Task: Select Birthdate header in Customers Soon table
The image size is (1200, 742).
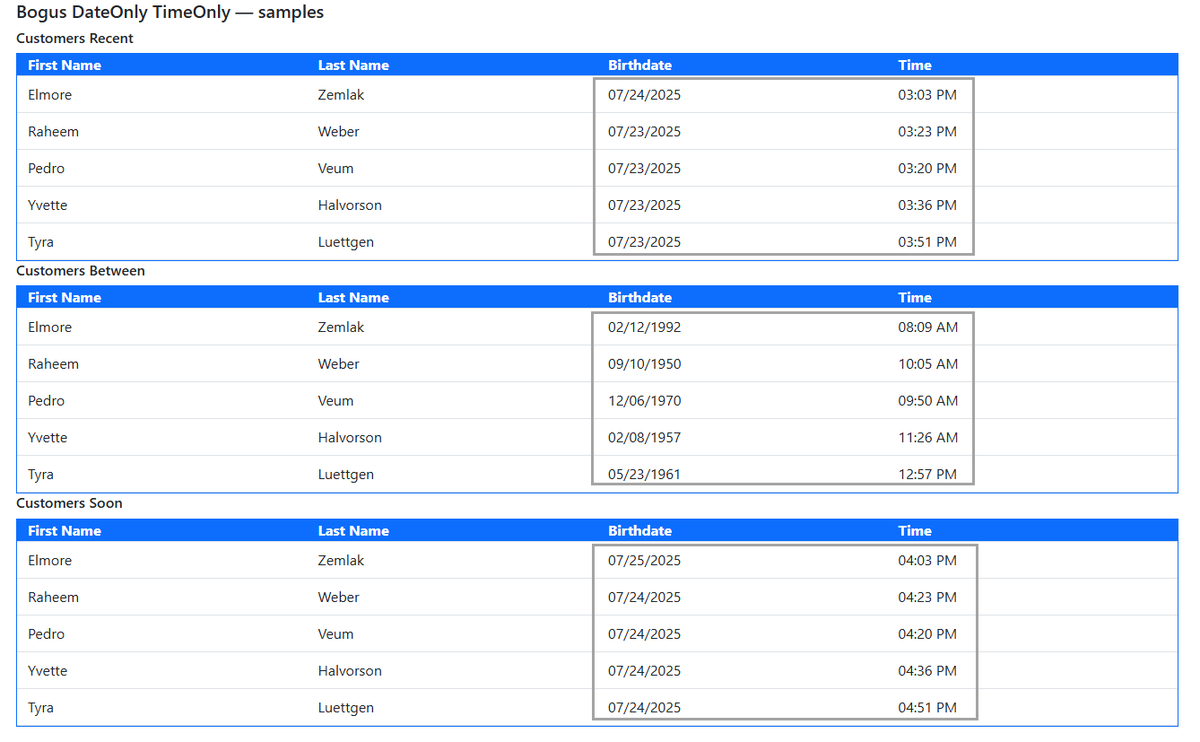Action: [x=640, y=531]
